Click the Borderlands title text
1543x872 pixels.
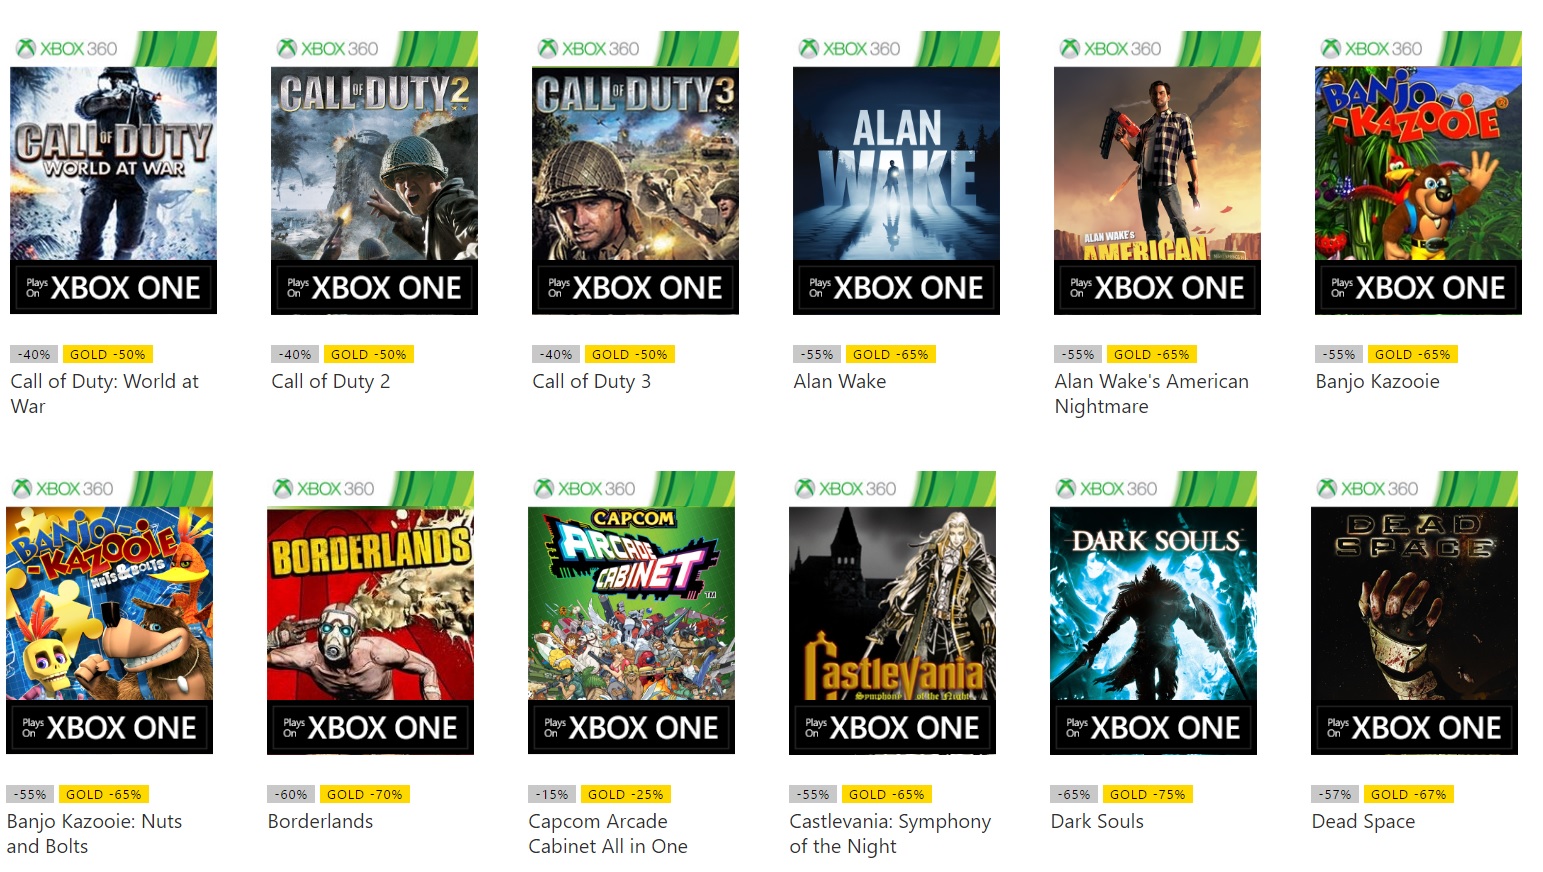(x=320, y=821)
